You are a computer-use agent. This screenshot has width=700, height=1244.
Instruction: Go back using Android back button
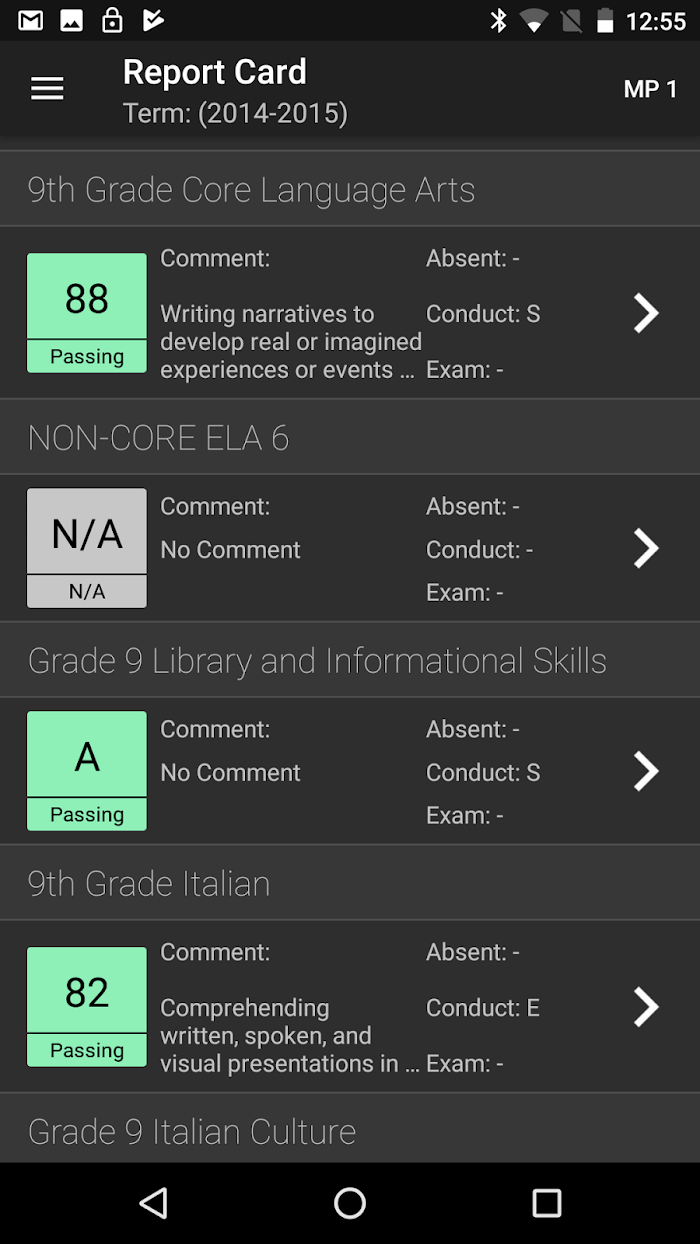[153, 1203]
